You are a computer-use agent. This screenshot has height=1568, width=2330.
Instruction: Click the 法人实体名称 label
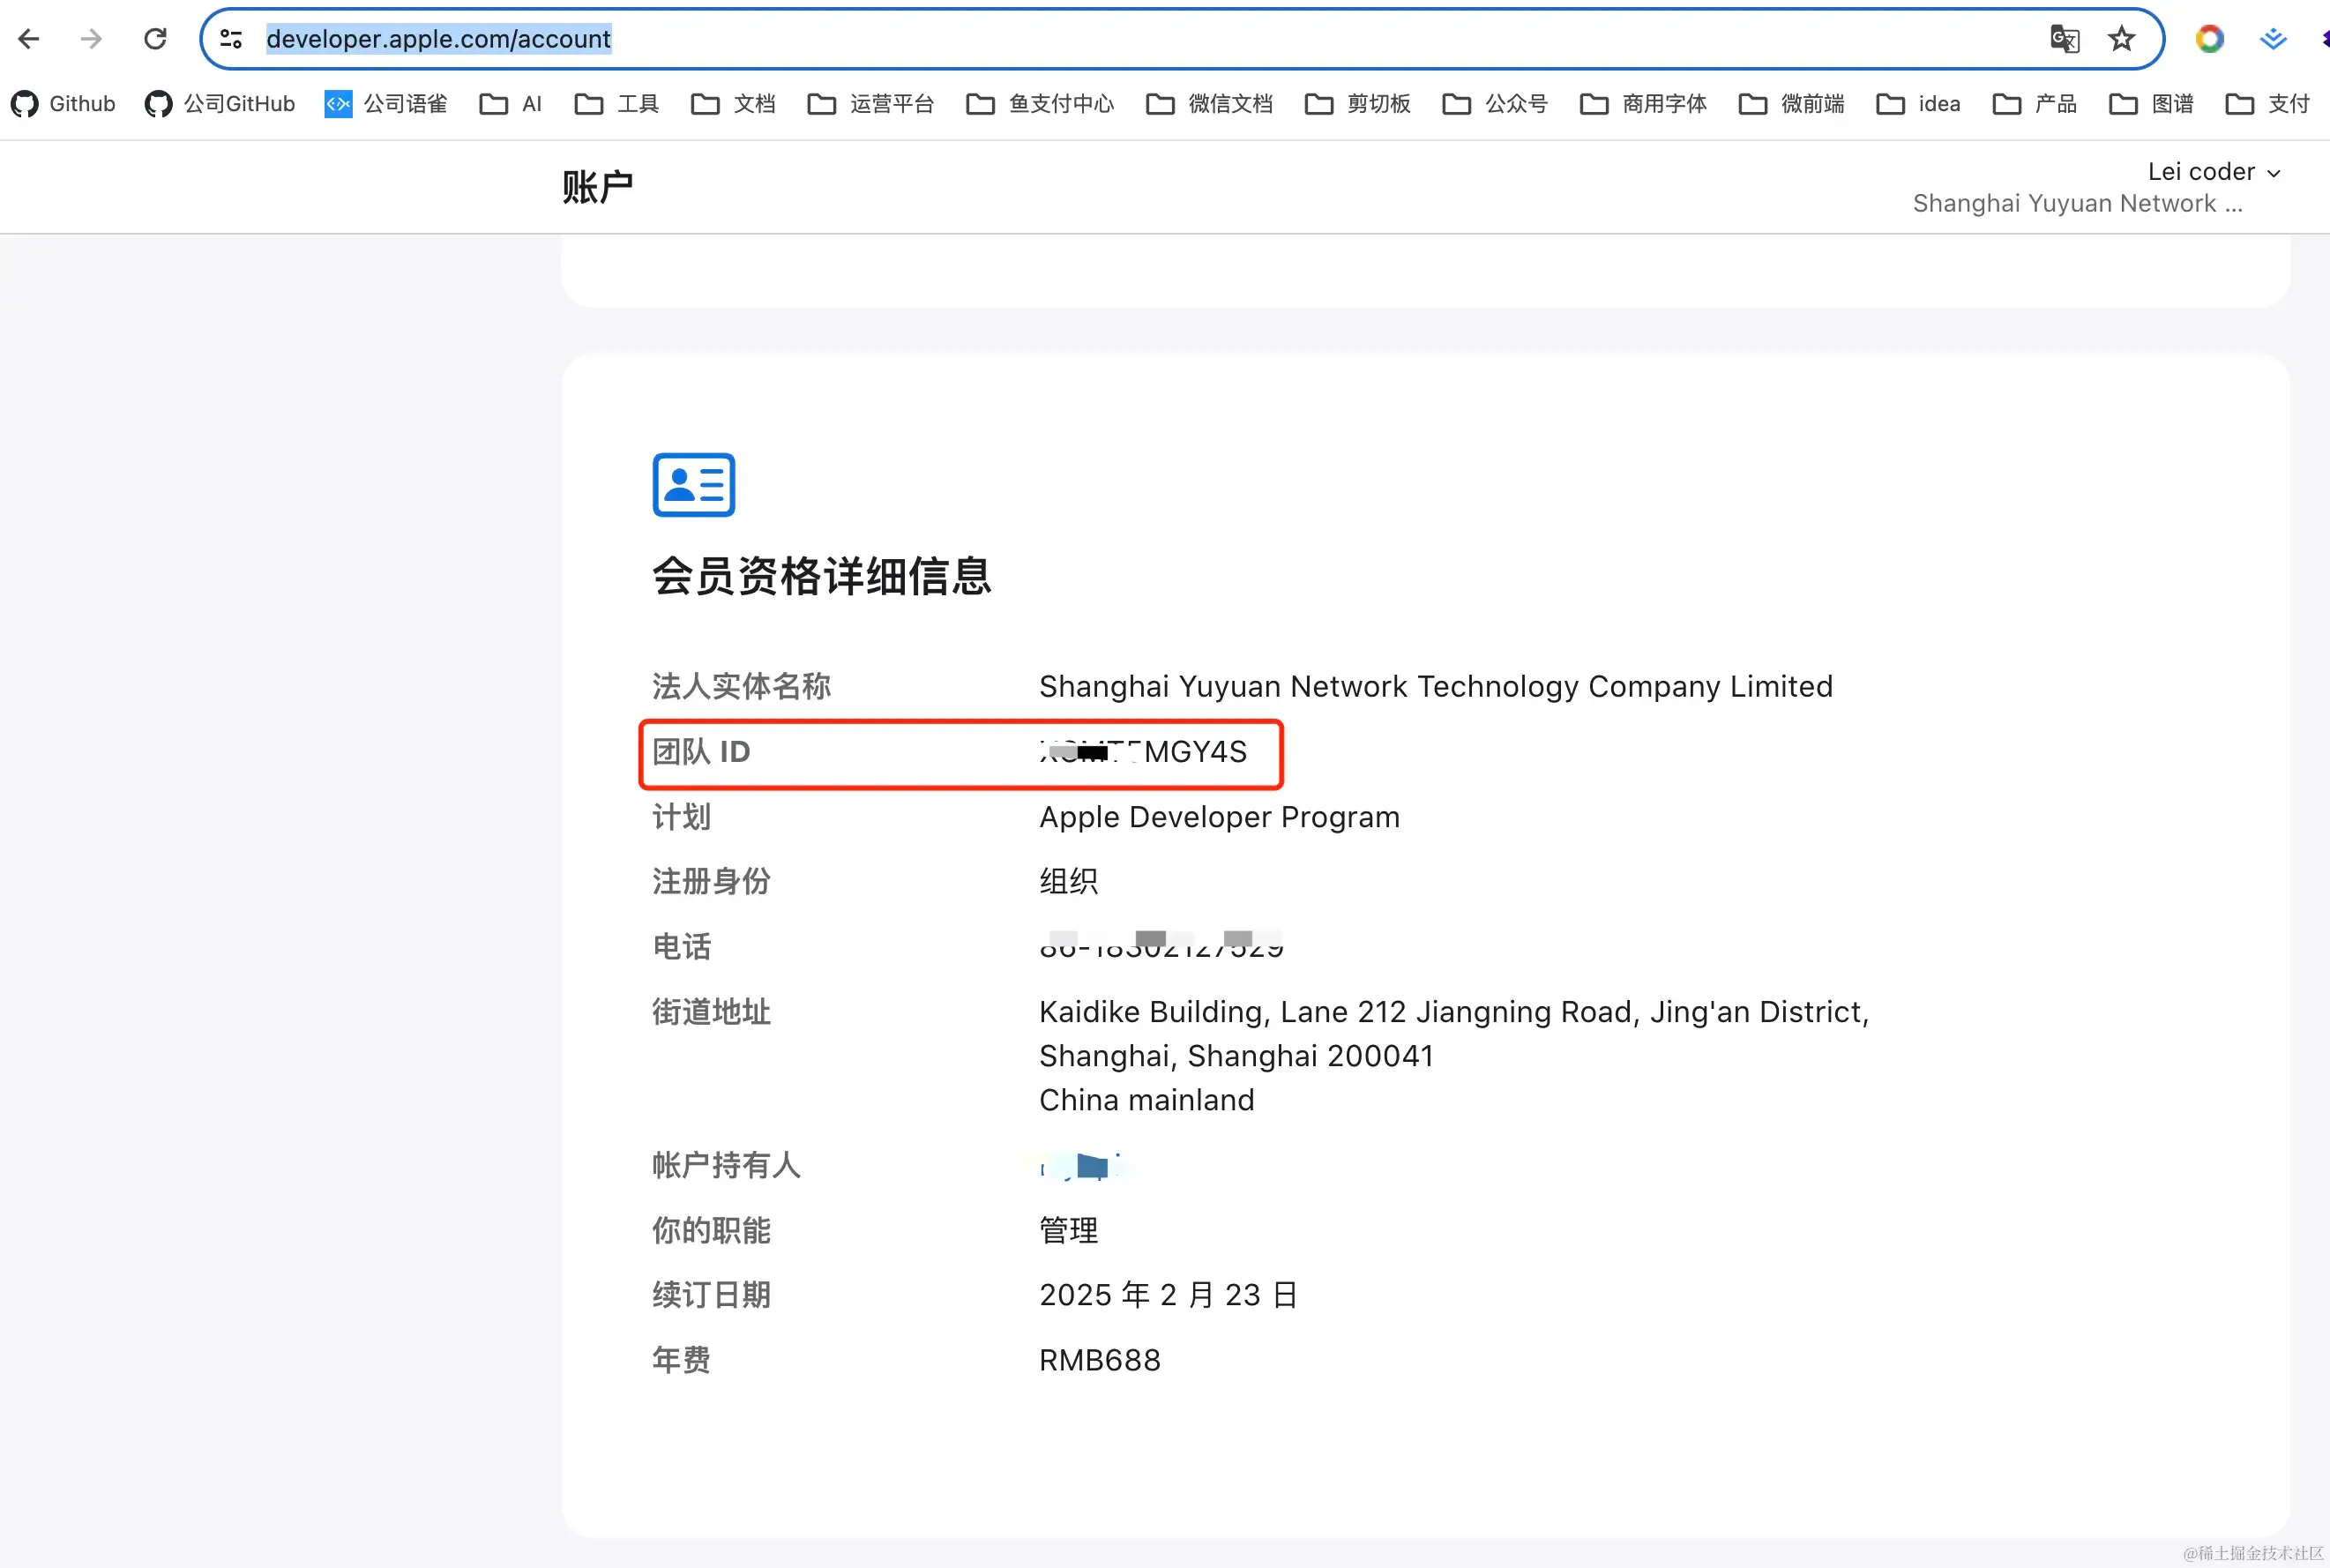pos(741,687)
